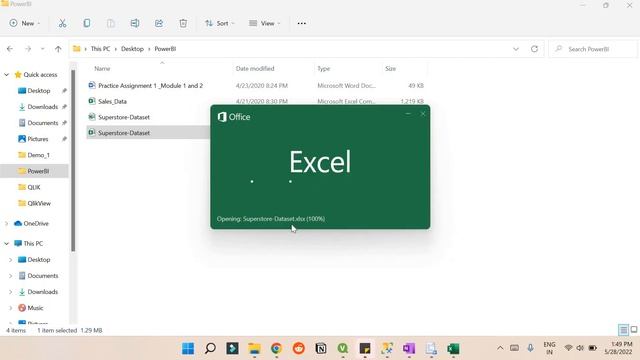Sort by the Size column header
This screenshot has width=640, height=360.
[391, 69]
